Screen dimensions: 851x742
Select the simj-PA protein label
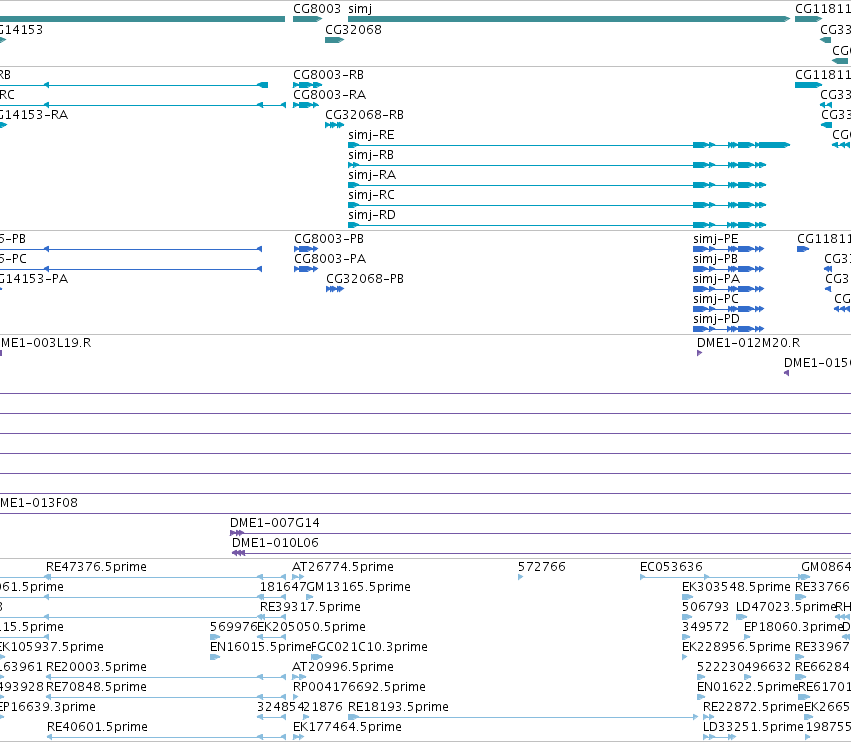716,279
